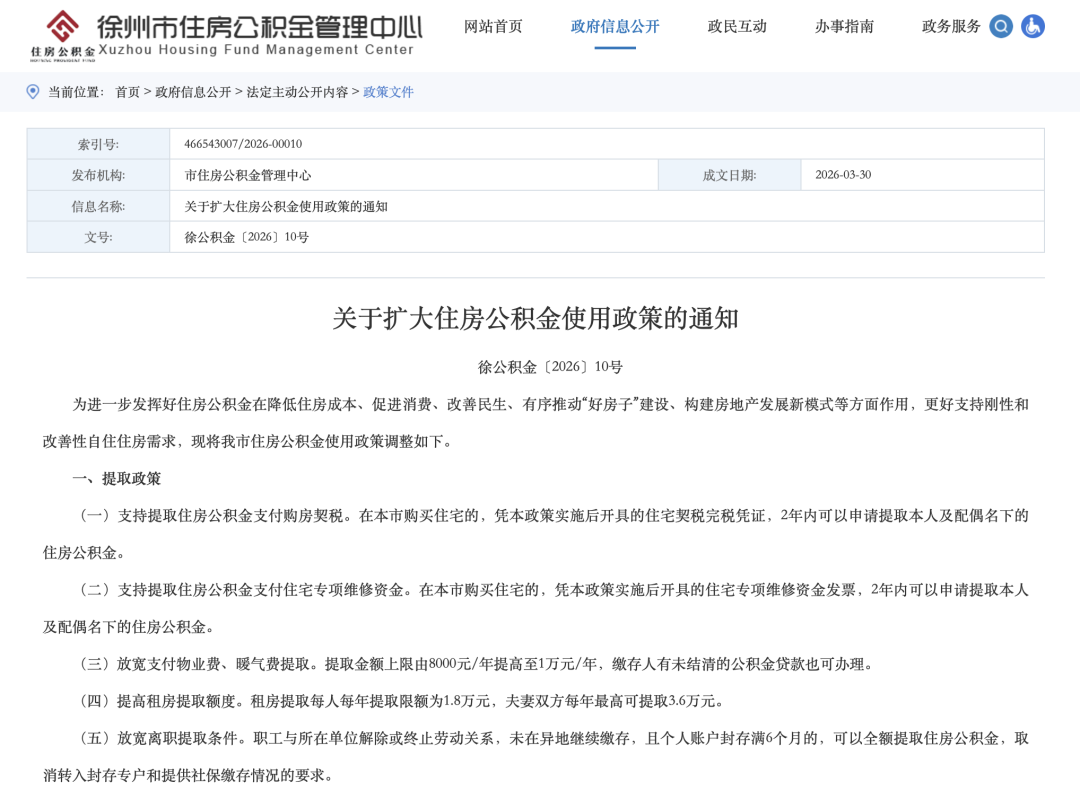This screenshot has width=1080, height=791.
Task: Click the red housing fund logo emblem
Action: [63, 27]
